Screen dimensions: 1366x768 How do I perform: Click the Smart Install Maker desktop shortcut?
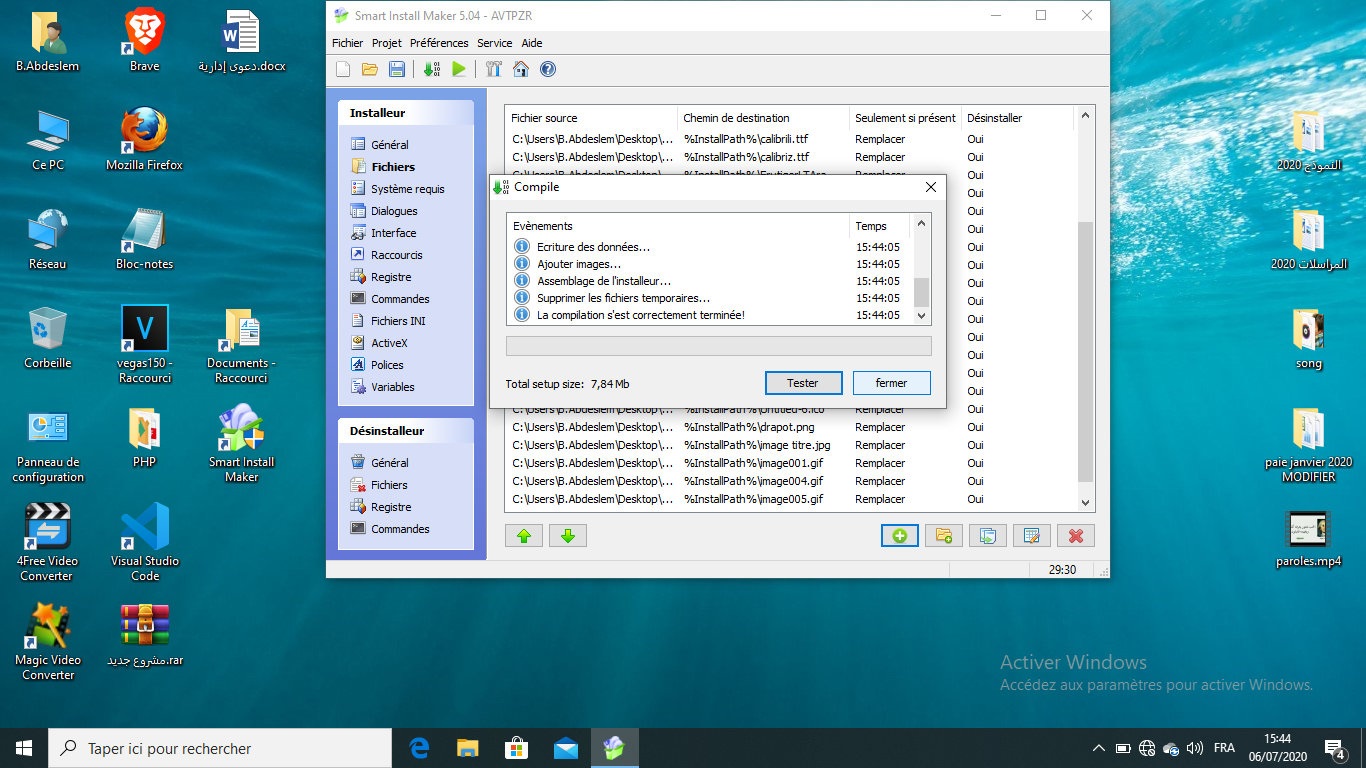pos(241,443)
